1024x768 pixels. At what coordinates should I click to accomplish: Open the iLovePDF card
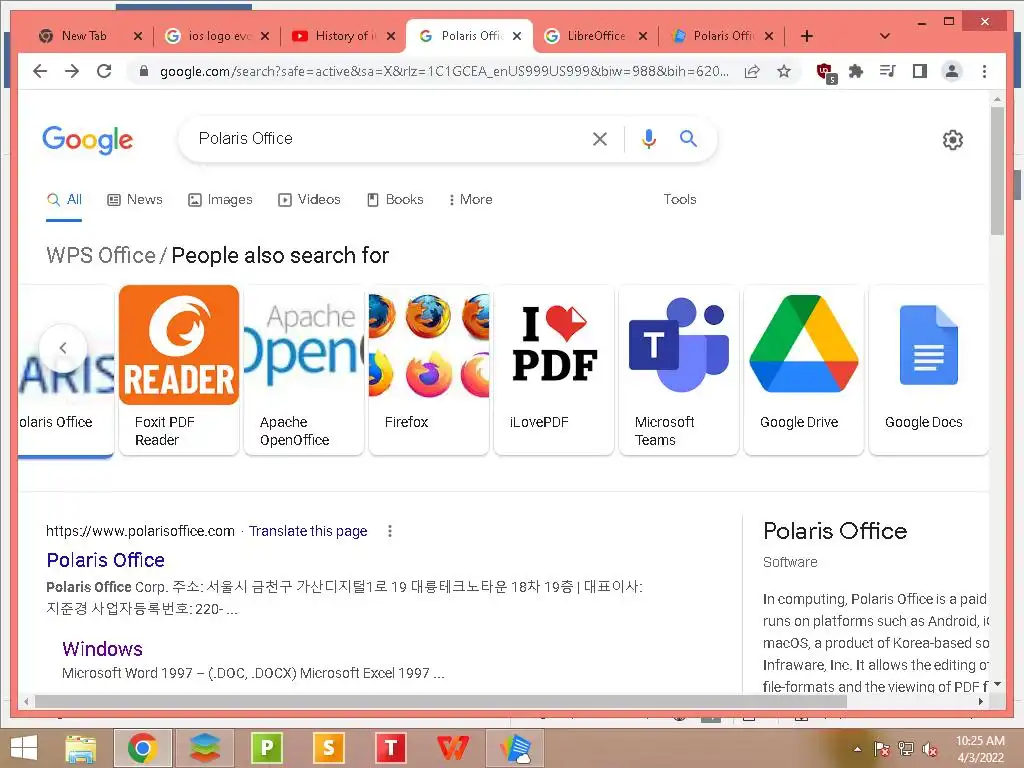pos(554,370)
